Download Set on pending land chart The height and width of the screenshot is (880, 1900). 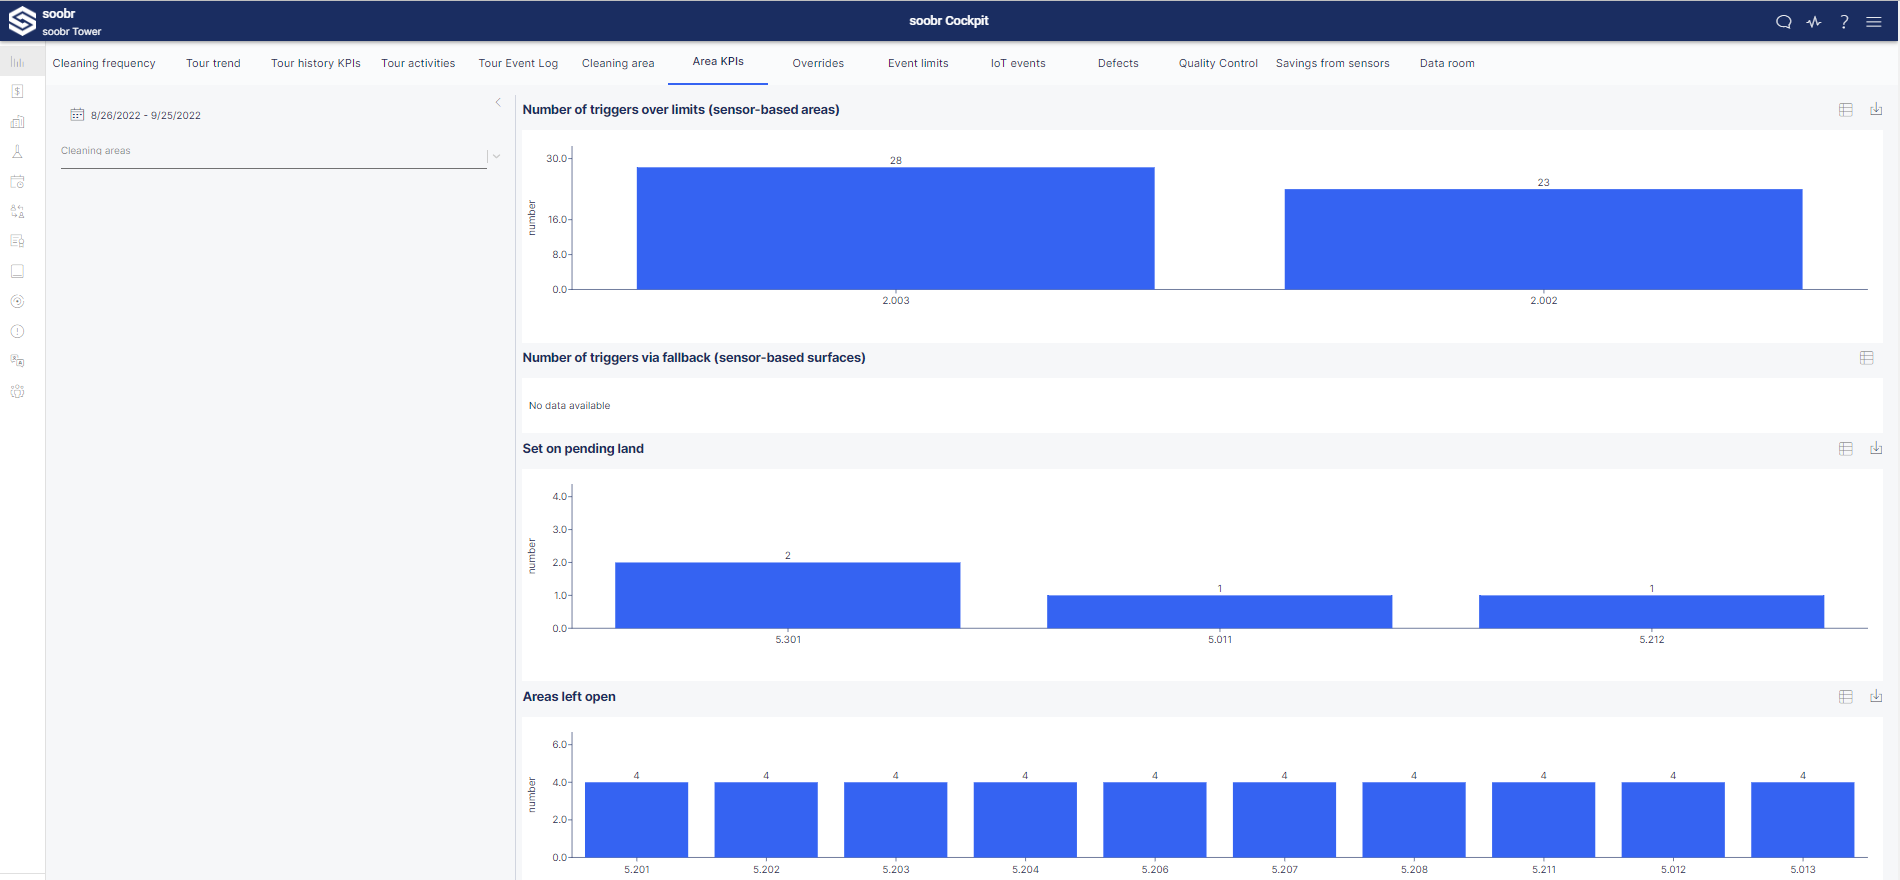tap(1876, 448)
